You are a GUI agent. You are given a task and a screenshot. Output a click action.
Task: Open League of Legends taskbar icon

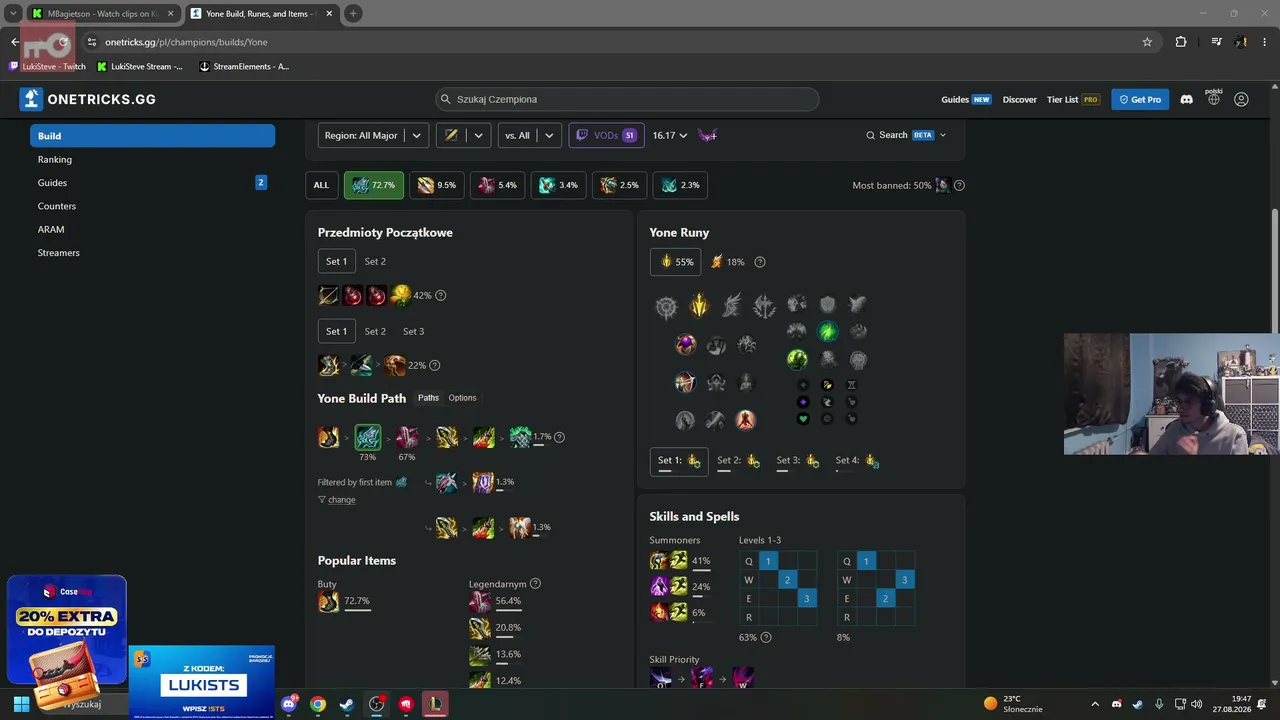(435, 704)
